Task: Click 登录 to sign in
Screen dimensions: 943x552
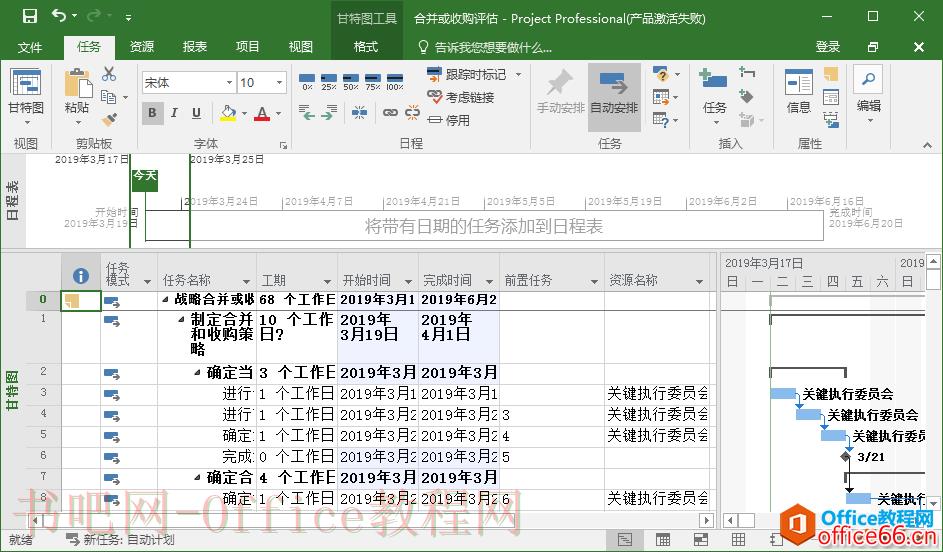Action: tap(828, 47)
